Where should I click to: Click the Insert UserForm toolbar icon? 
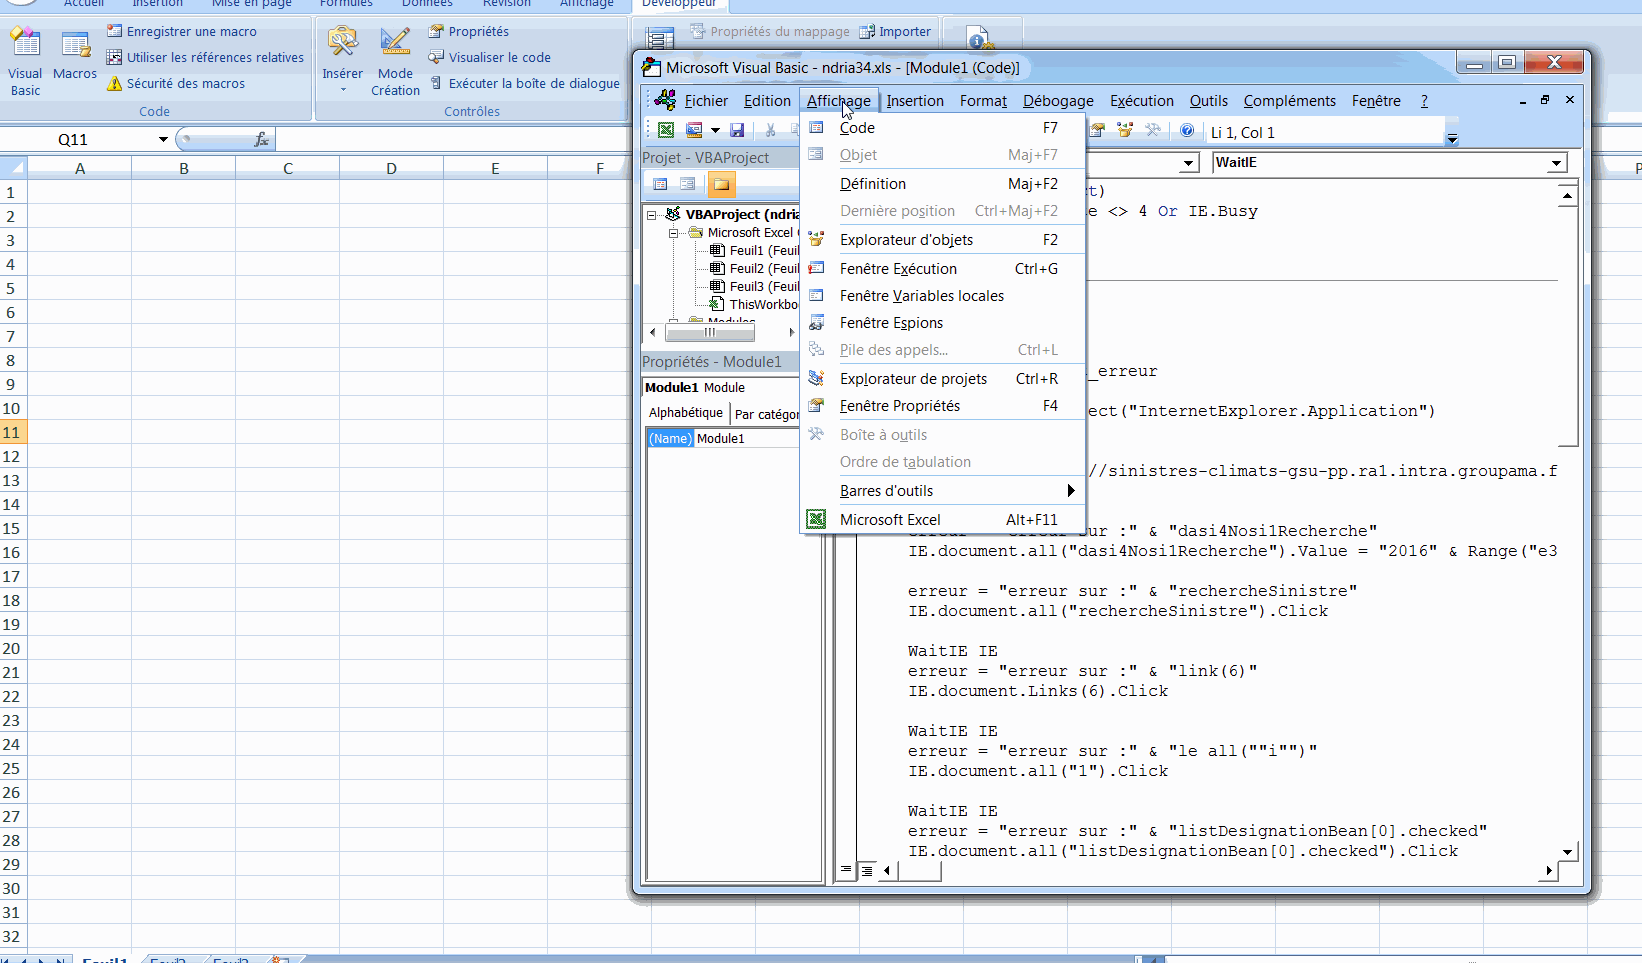click(x=694, y=130)
